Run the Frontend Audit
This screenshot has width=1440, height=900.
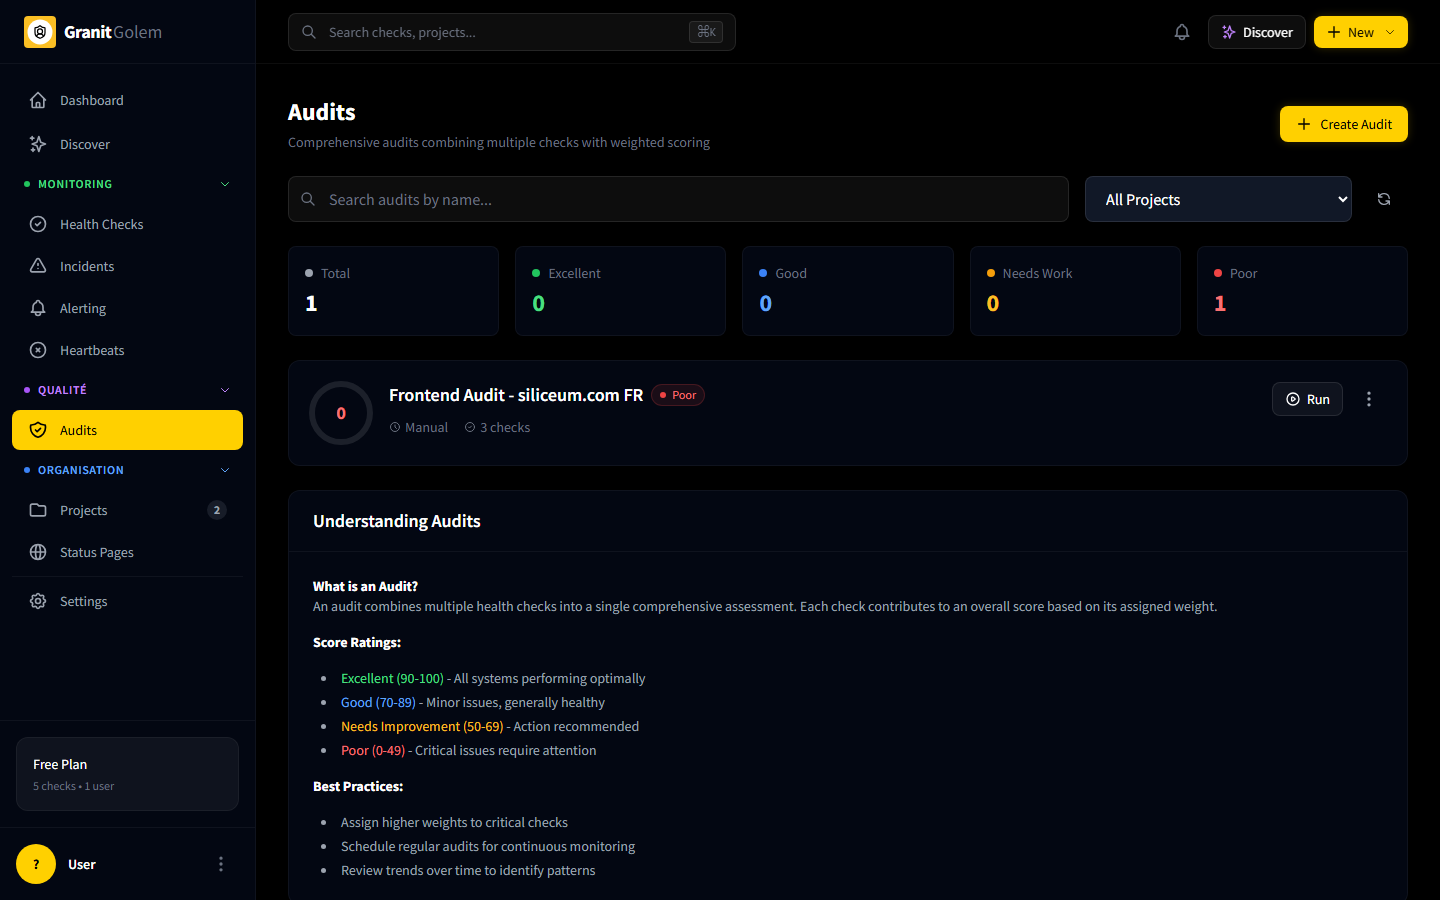(x=1307, y=399)
